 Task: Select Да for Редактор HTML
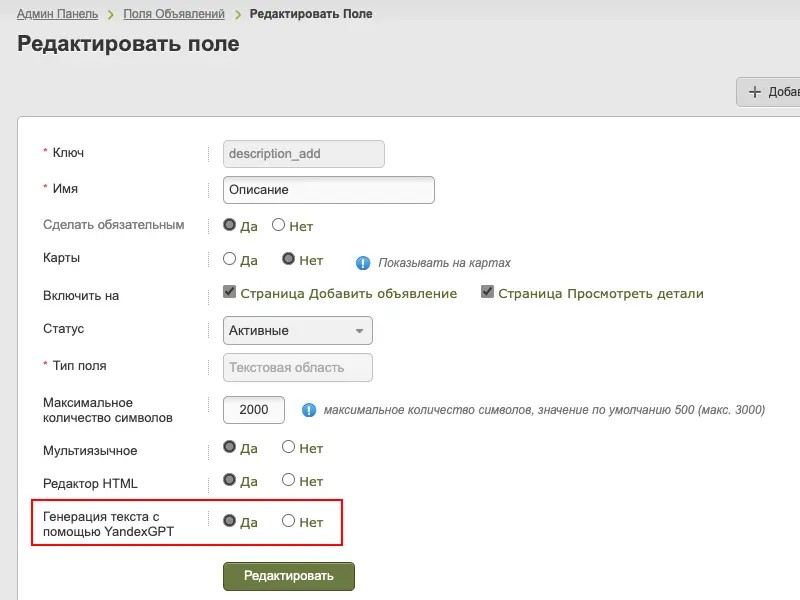229,481
